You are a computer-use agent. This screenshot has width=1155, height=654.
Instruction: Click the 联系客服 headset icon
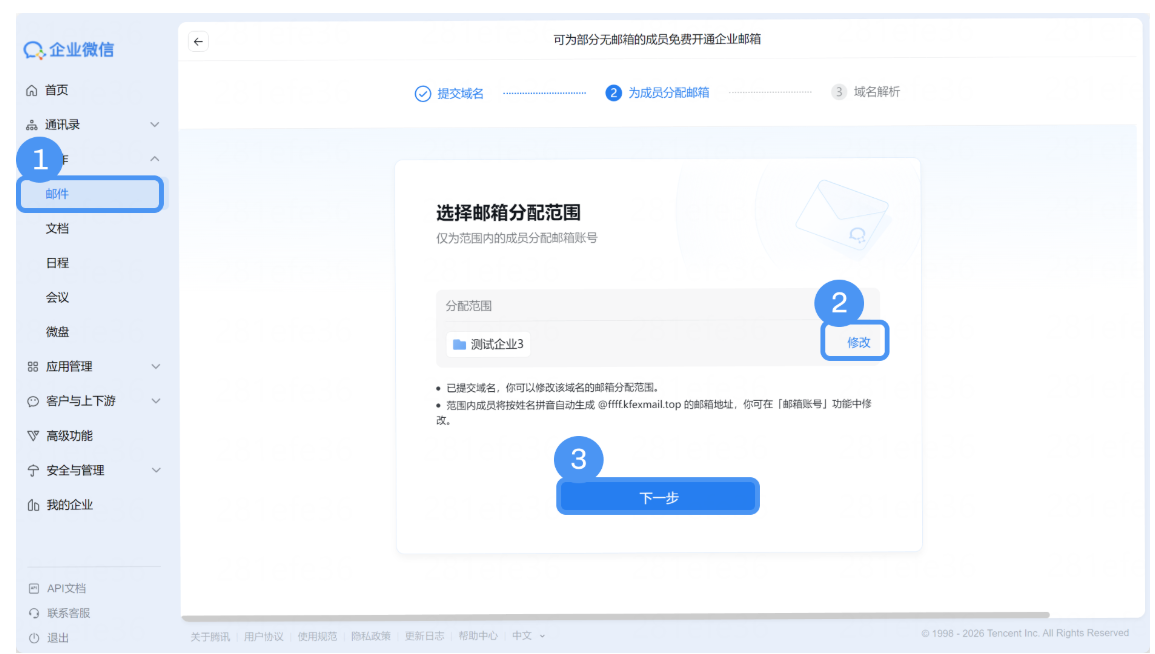34,613
